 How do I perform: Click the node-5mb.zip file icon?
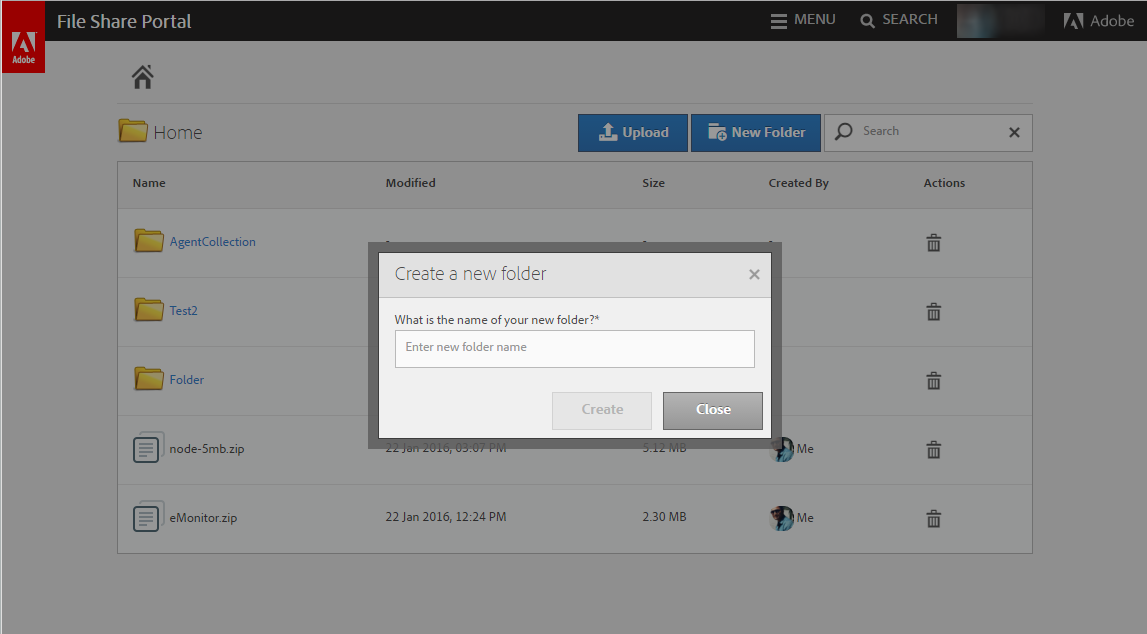(x=147, y=448)
